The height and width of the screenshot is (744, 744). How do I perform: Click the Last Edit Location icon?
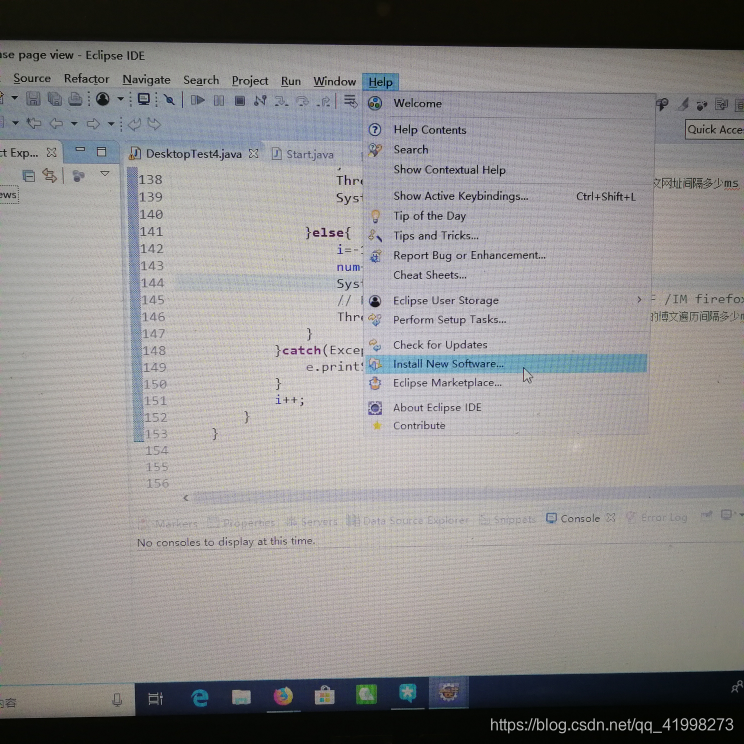[x=33, y=123]
